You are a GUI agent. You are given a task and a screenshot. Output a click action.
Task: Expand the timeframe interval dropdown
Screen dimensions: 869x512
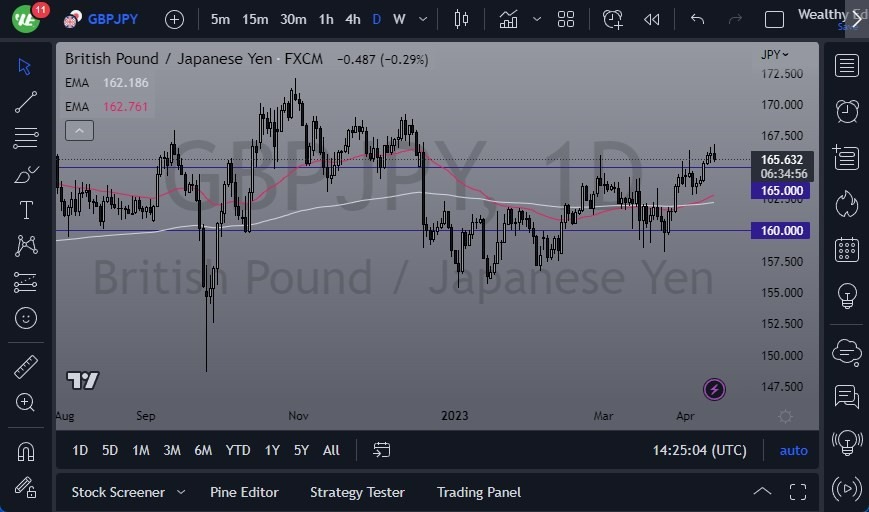423,19
